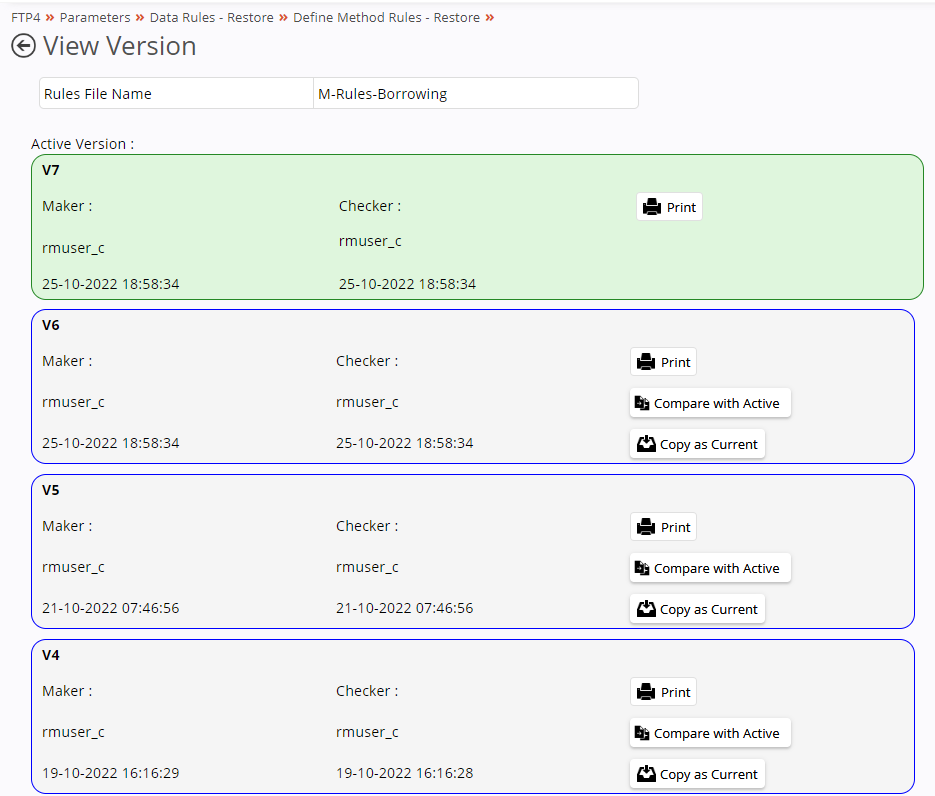Copy V4 as Current
Screen dimensions: 935x796
pyautogui.click(x=697, y=775)
